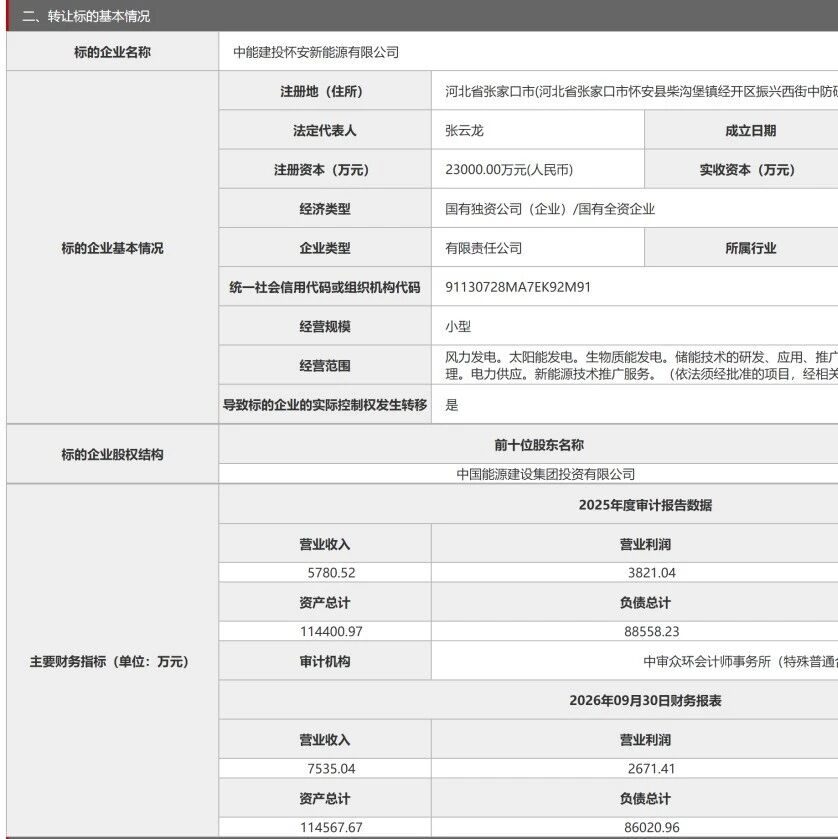Select the value 小型
The height and width of the screenshot is (839, 838).
tap(458, 326)
